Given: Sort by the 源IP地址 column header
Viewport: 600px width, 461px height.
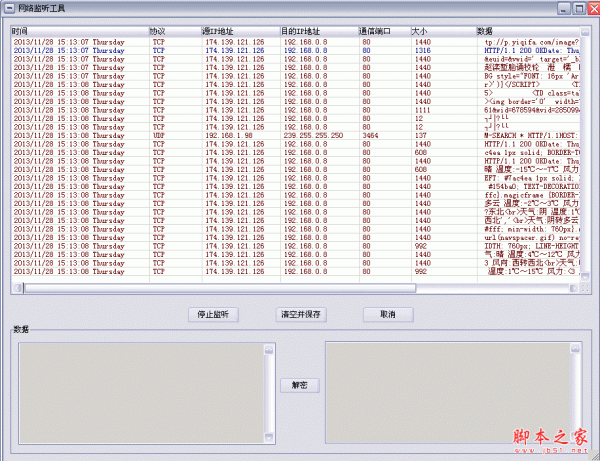Looking at the screenshot, I should point(241,31).
